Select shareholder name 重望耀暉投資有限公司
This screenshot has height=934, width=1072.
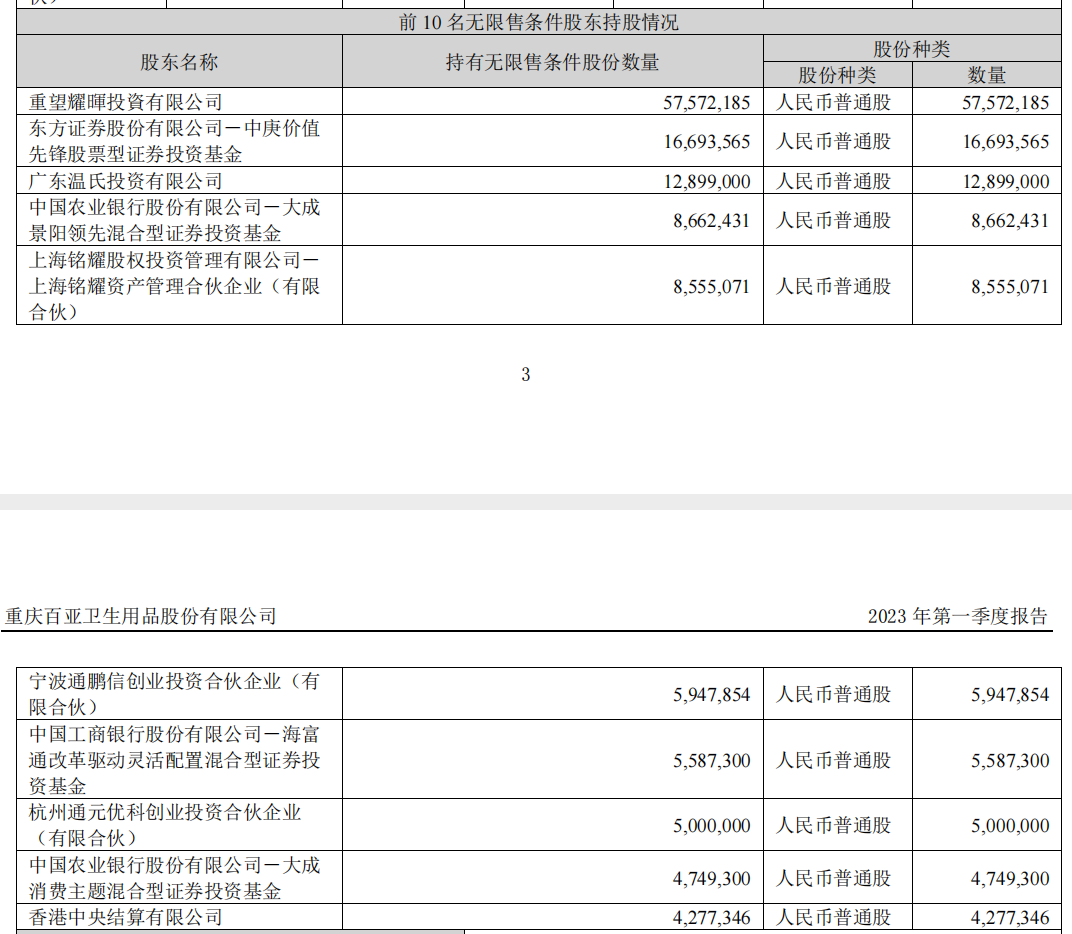pyautogui.click(x=126, y=102)
